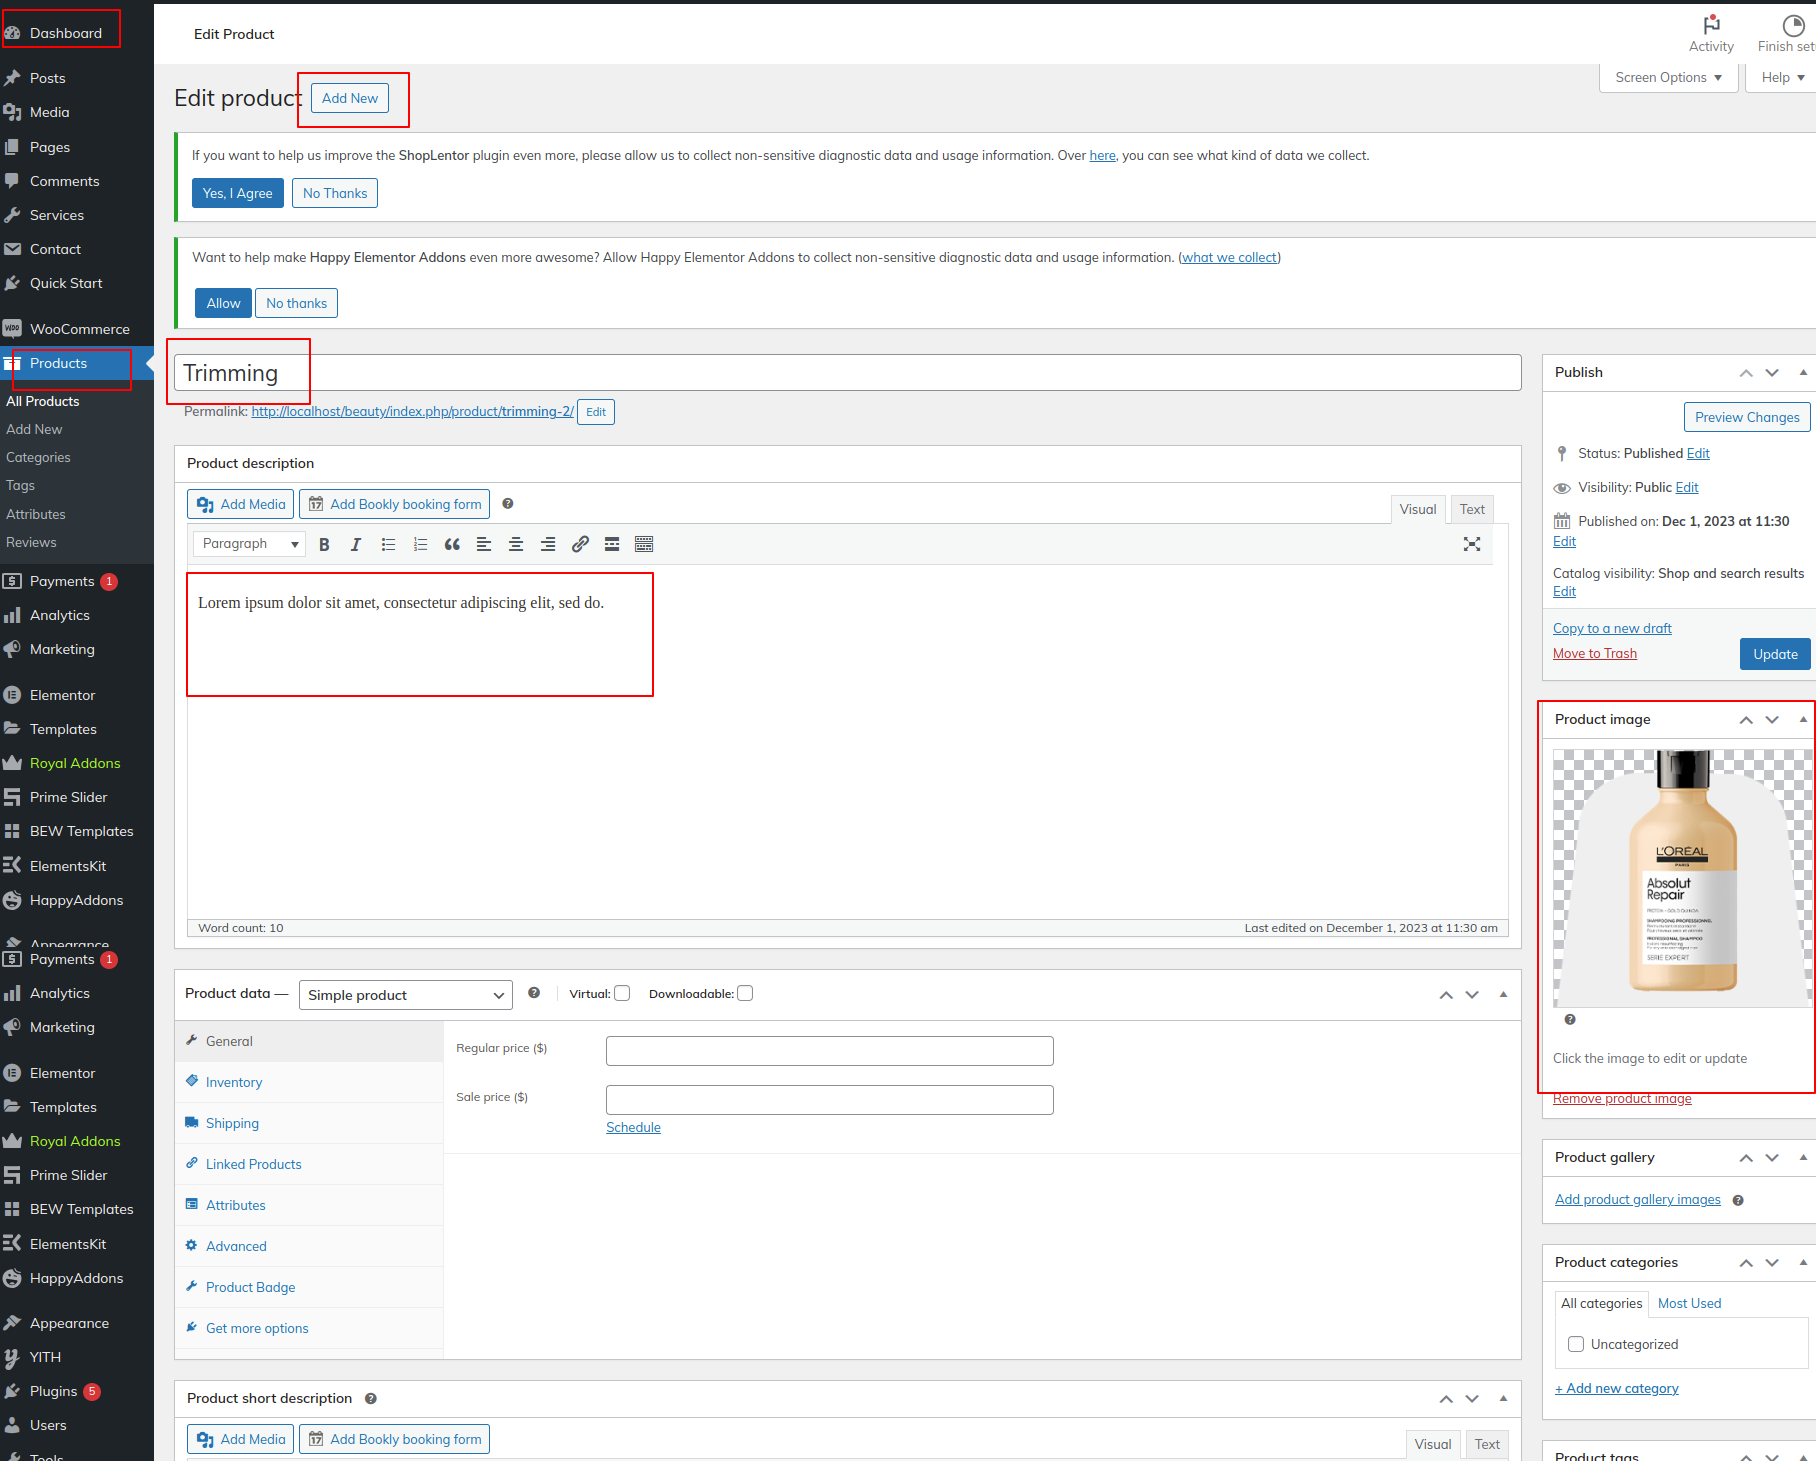This screenshot has width=1816, height=1461.
Task: Click into the Regular price field
Action: pyautogui.click(x=829, y=1051)
